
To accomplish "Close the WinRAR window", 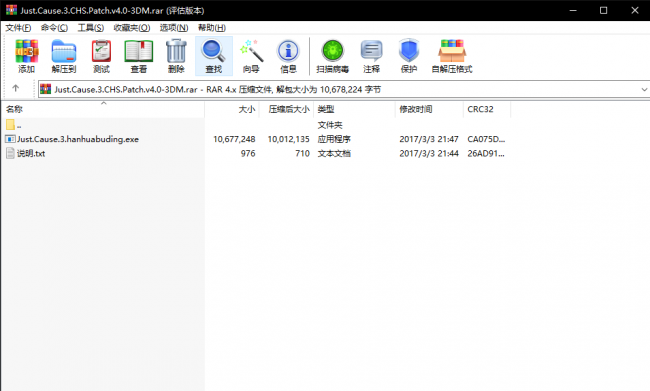I will point(635,10).
